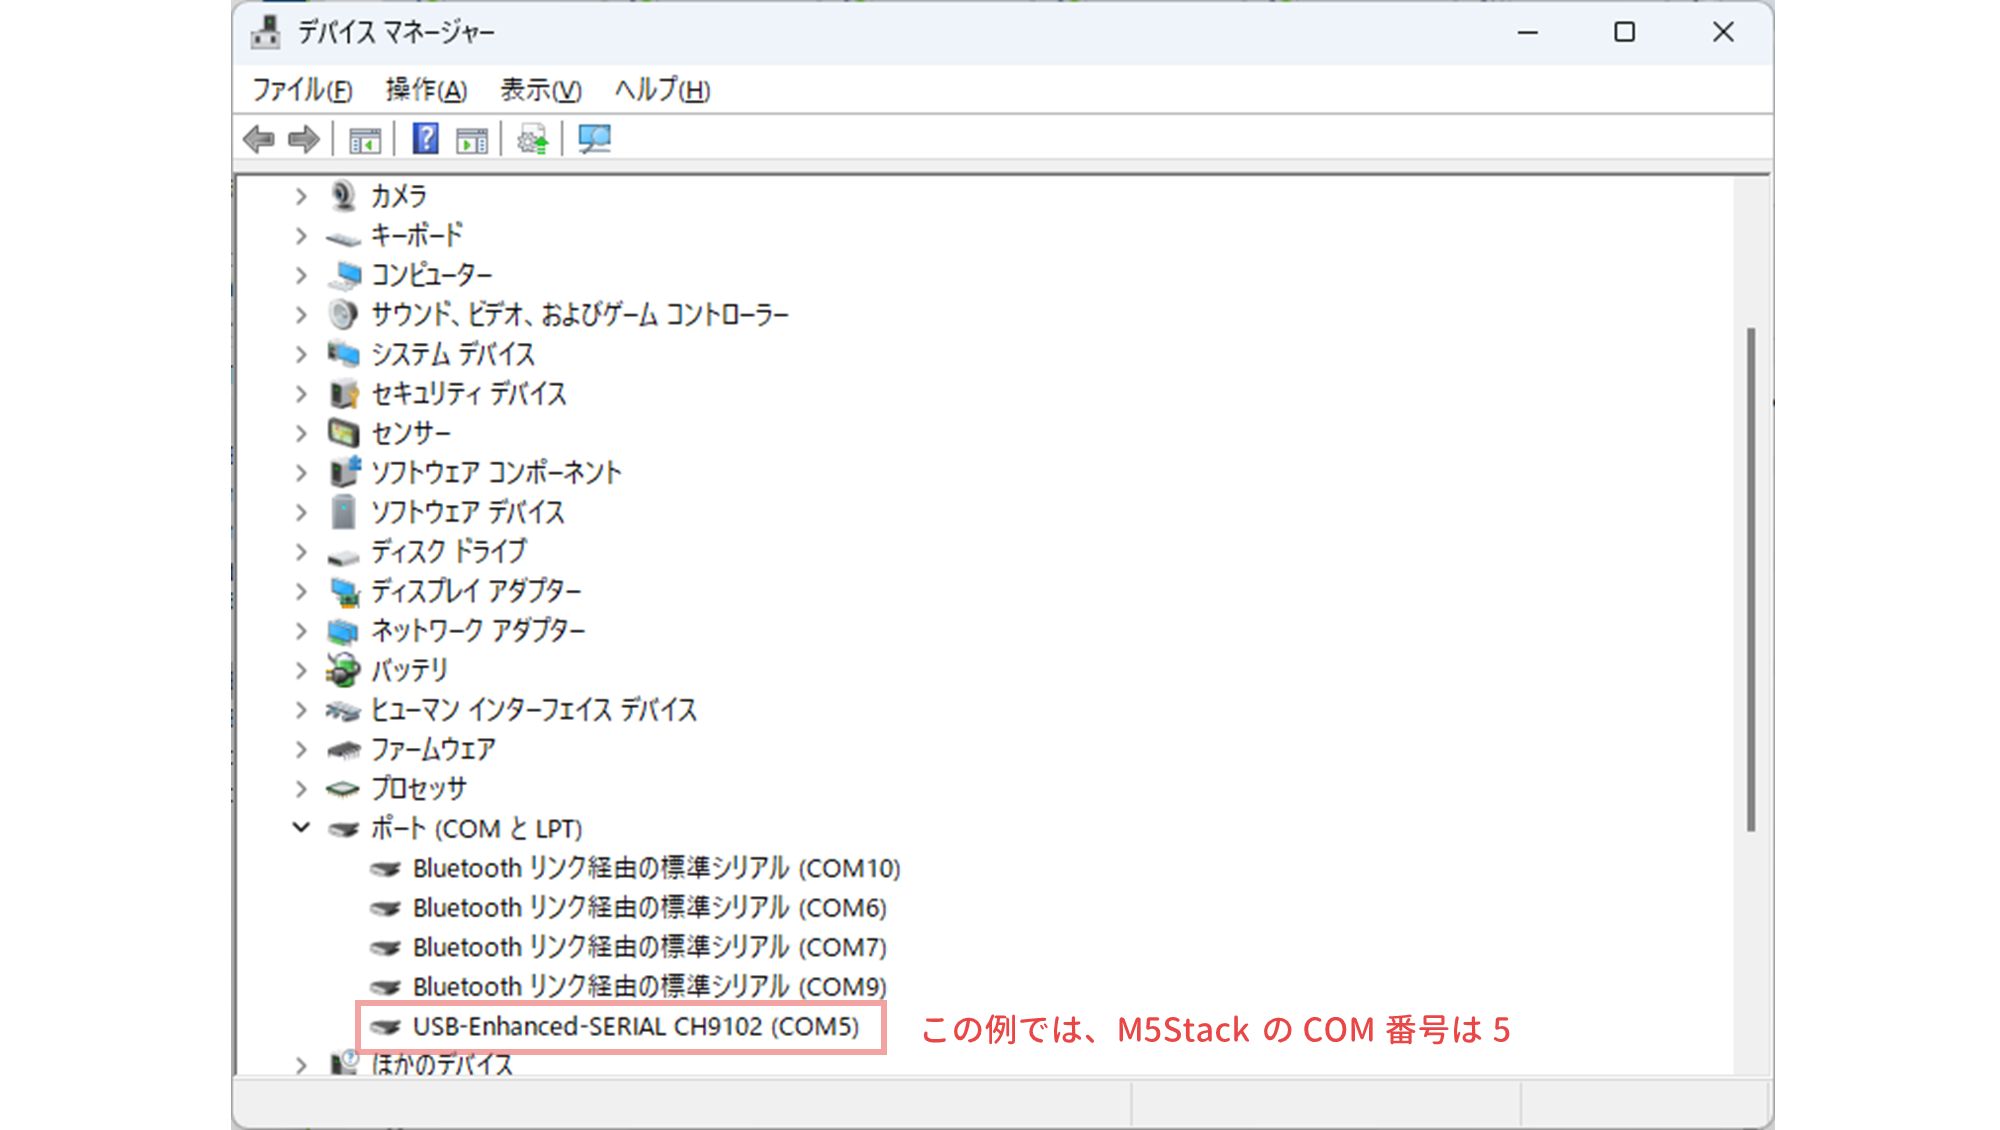Viewport: 2000px width, 1130px height.
Task: Open the 表示(V) menu
Action: [540, 90]
